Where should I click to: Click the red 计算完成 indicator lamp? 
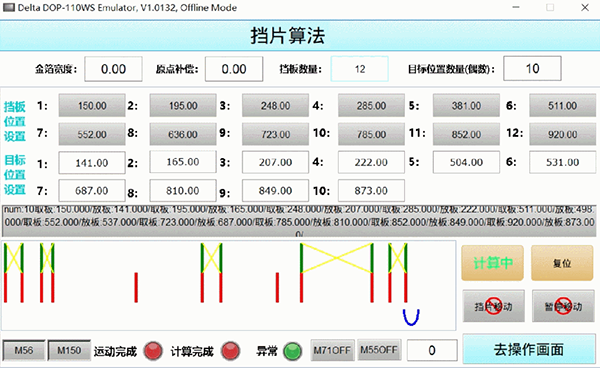click(x=230, y=350)
